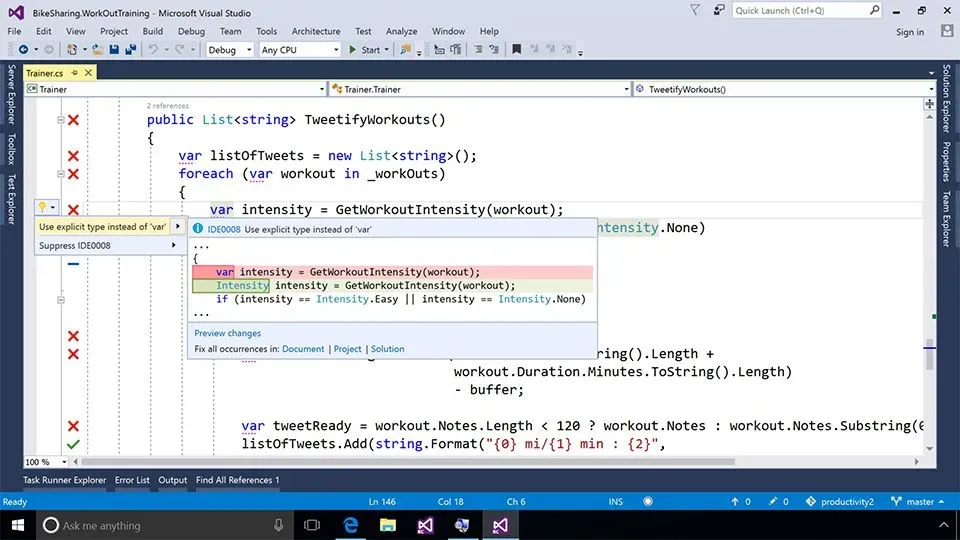Viewport: 960px width, 540px height.
Task: Switch to the Find All References 1 tab
Action: tap(238, 480)
